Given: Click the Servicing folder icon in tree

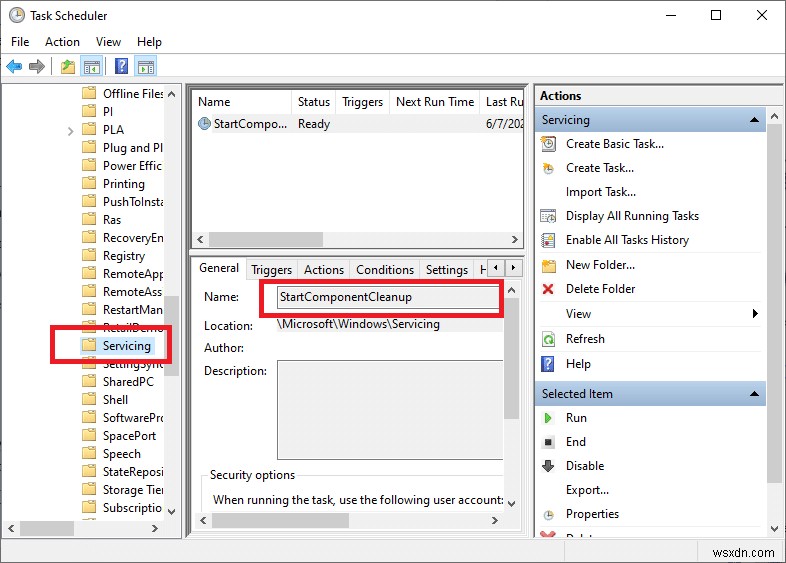Looking at the screenshot, I should (x=89, y=345).
